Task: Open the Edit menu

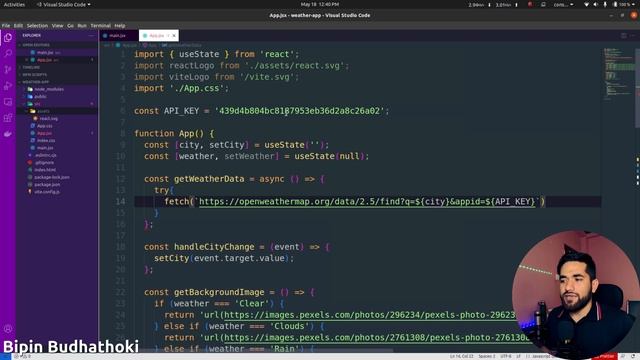Action: coord(18,25)
